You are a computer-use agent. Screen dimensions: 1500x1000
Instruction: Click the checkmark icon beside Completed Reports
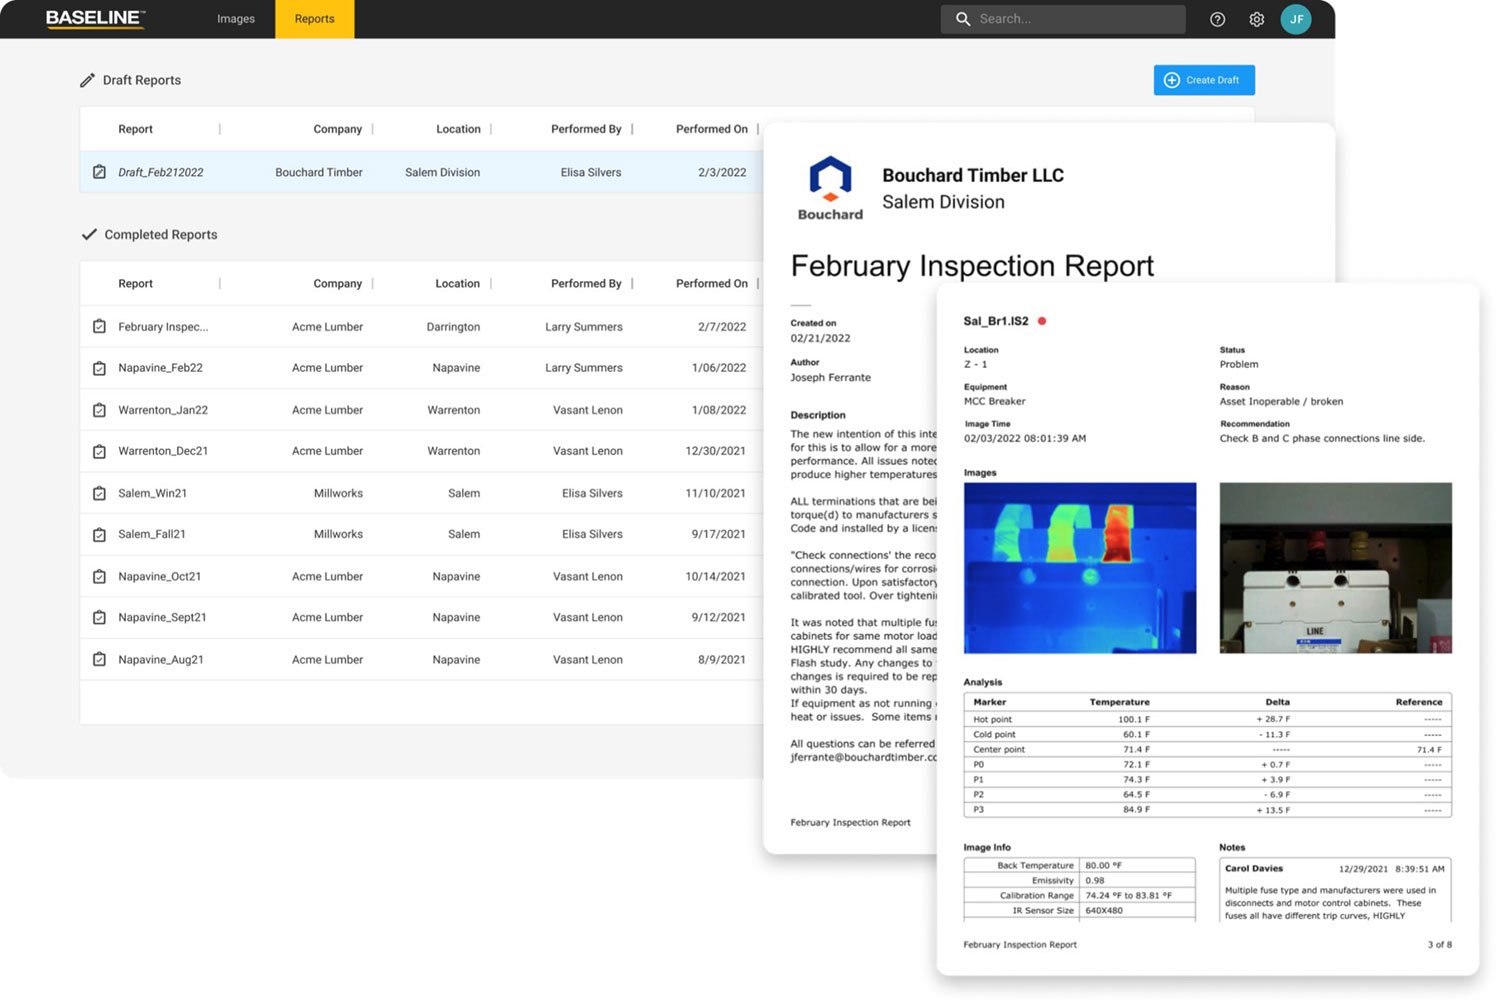click(x=89, y=234)
